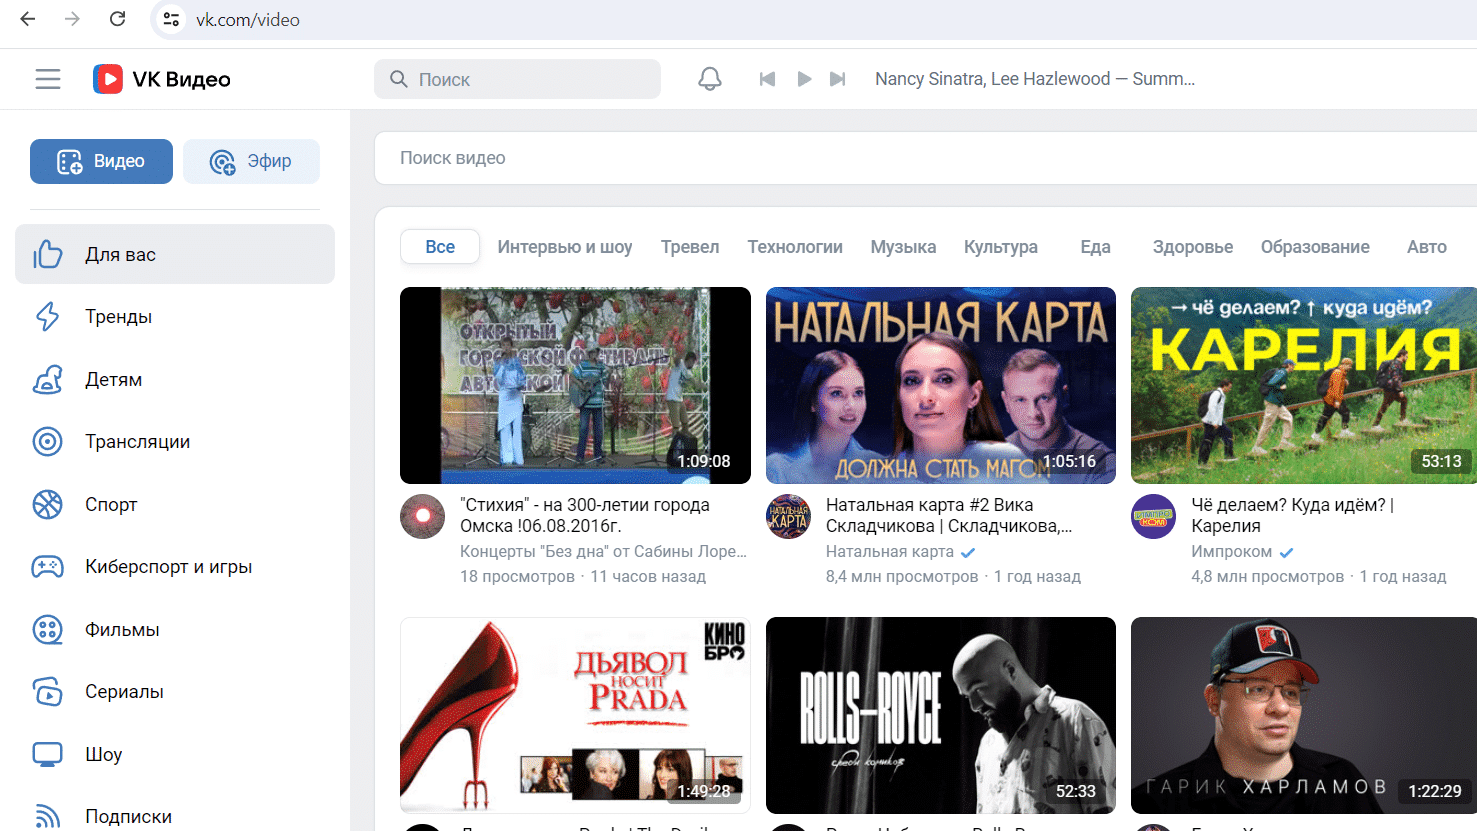Select the Все category tab
Image resolution: width=1477 pixels, height=831 pixels.
pyautogui.click(x=440, y=247)
